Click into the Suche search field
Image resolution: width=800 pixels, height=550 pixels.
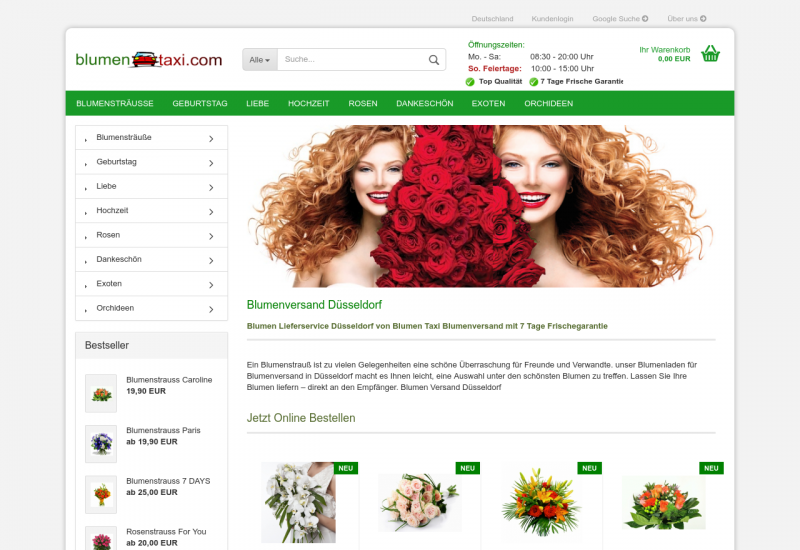coord(350,60)
